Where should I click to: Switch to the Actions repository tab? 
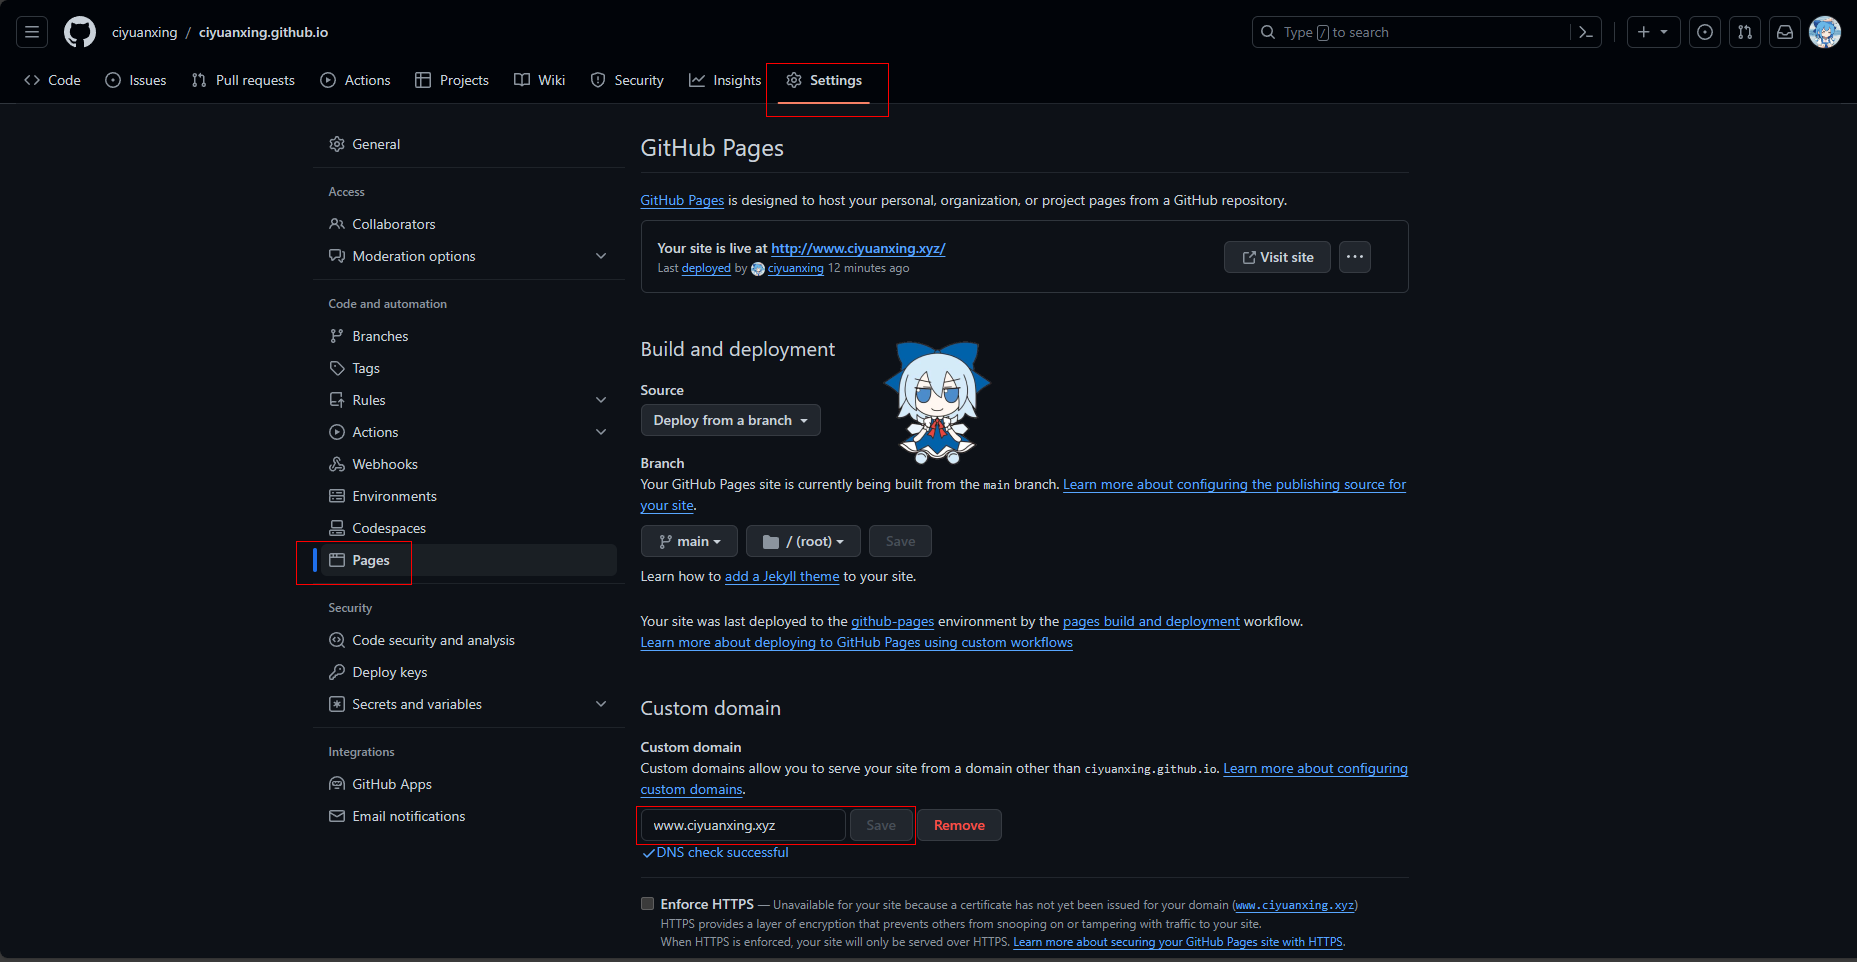(x=355, y=80)
